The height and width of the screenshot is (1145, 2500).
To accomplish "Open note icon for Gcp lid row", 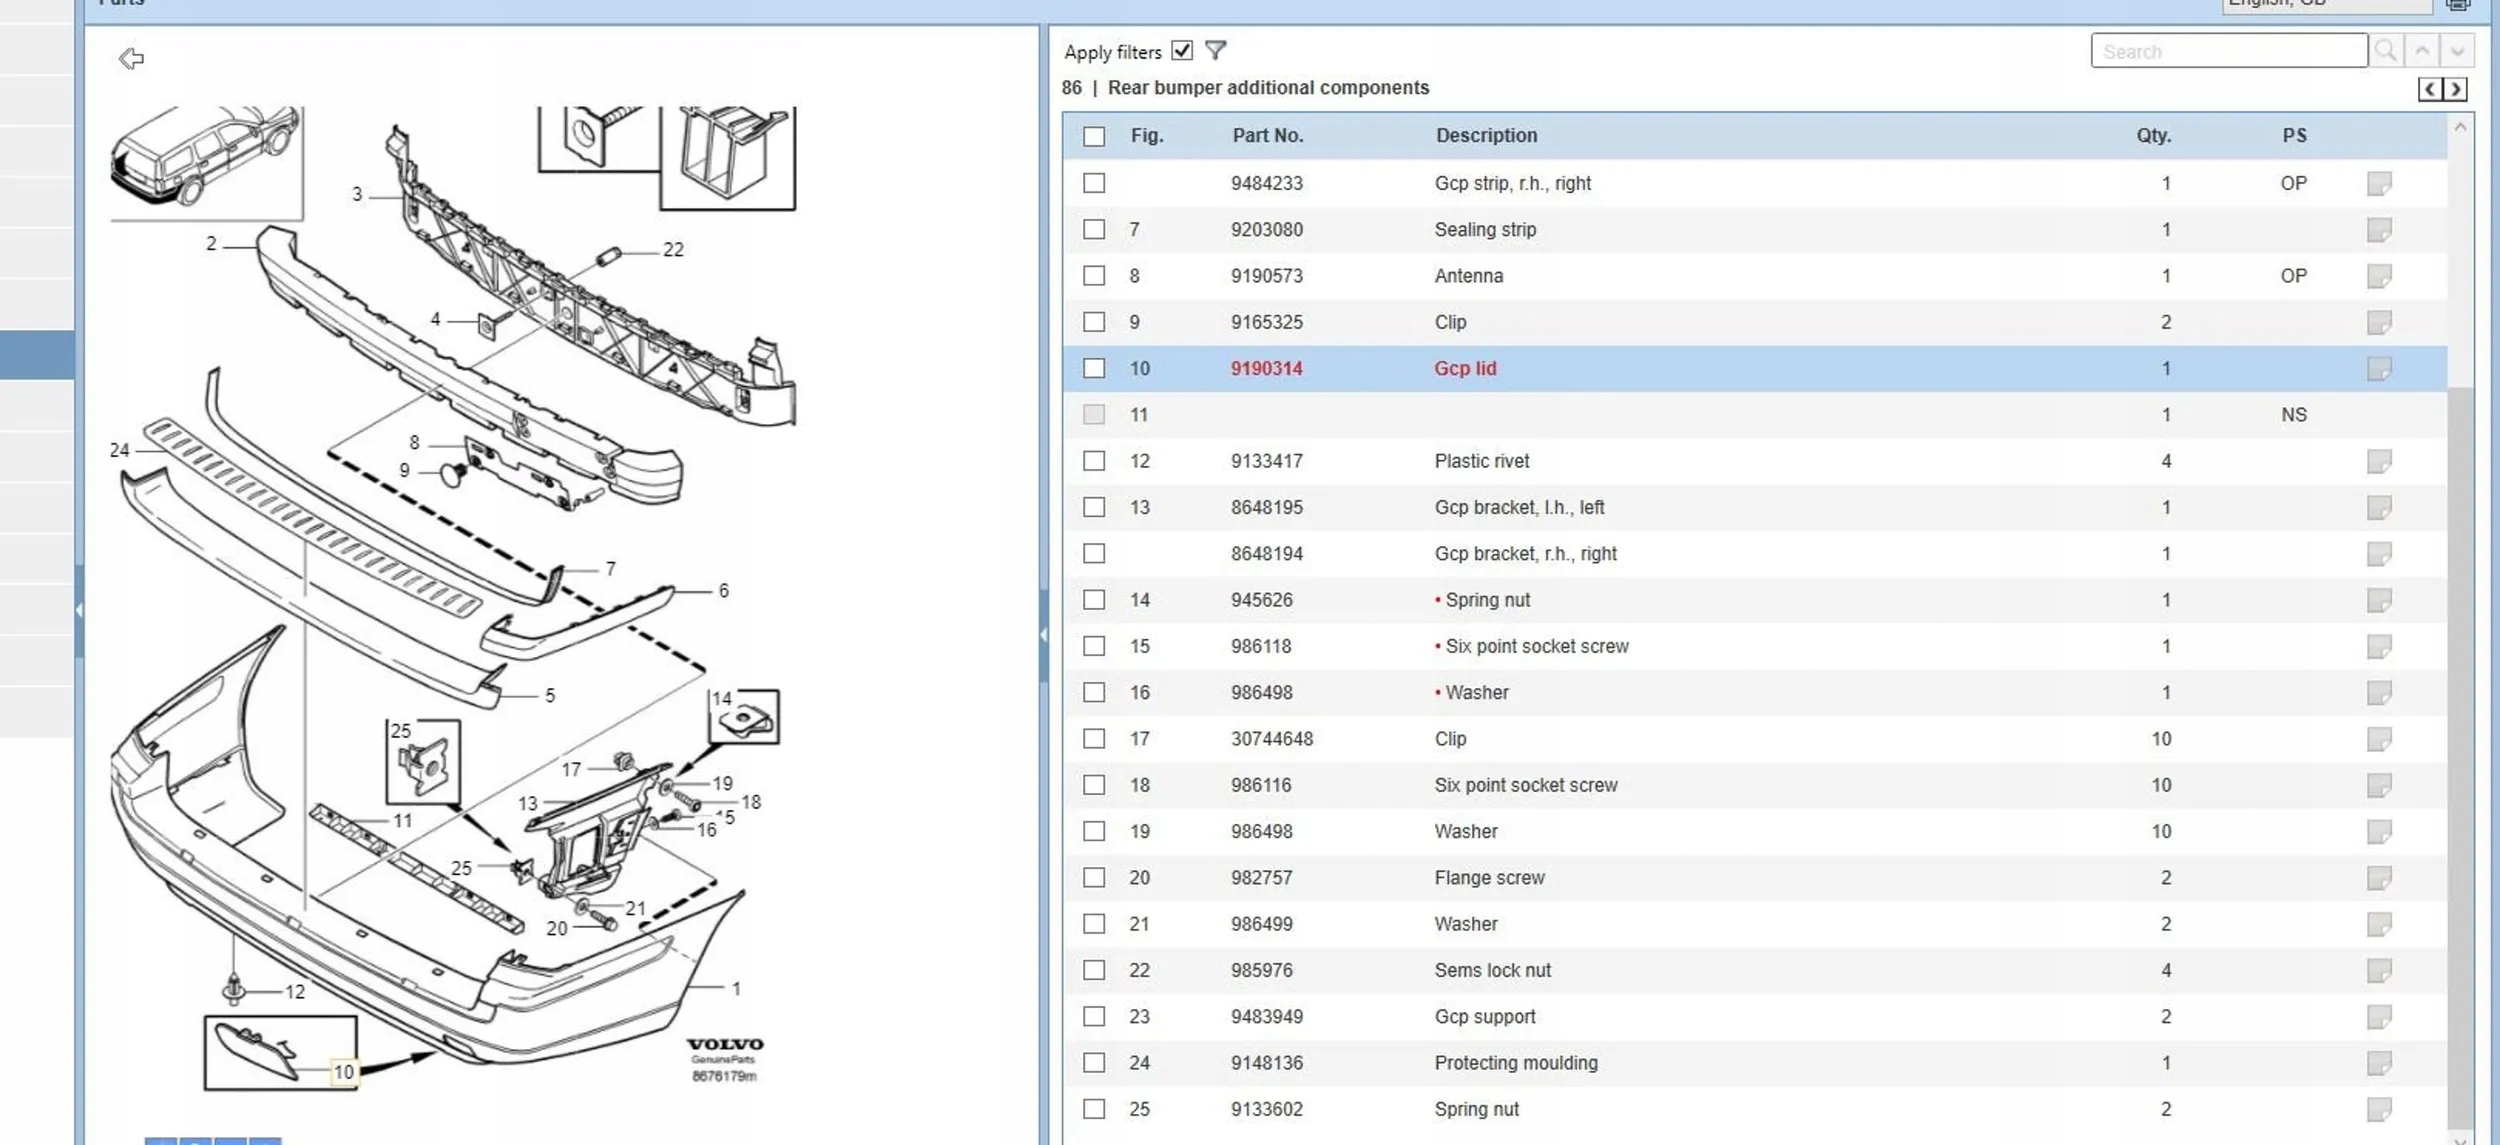I will (2379, 369).
